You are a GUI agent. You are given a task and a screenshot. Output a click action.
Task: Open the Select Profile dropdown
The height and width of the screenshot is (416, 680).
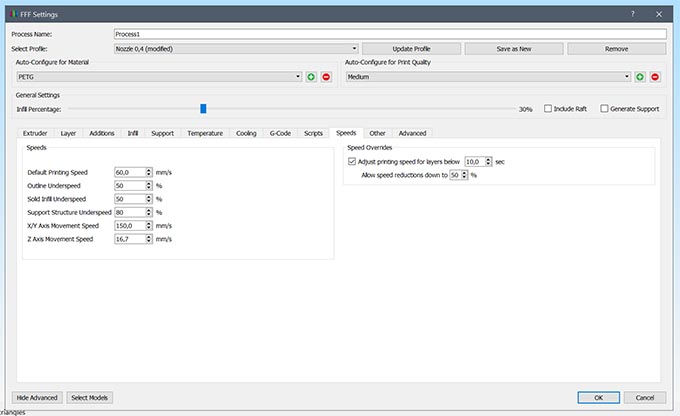pos(236,48)
